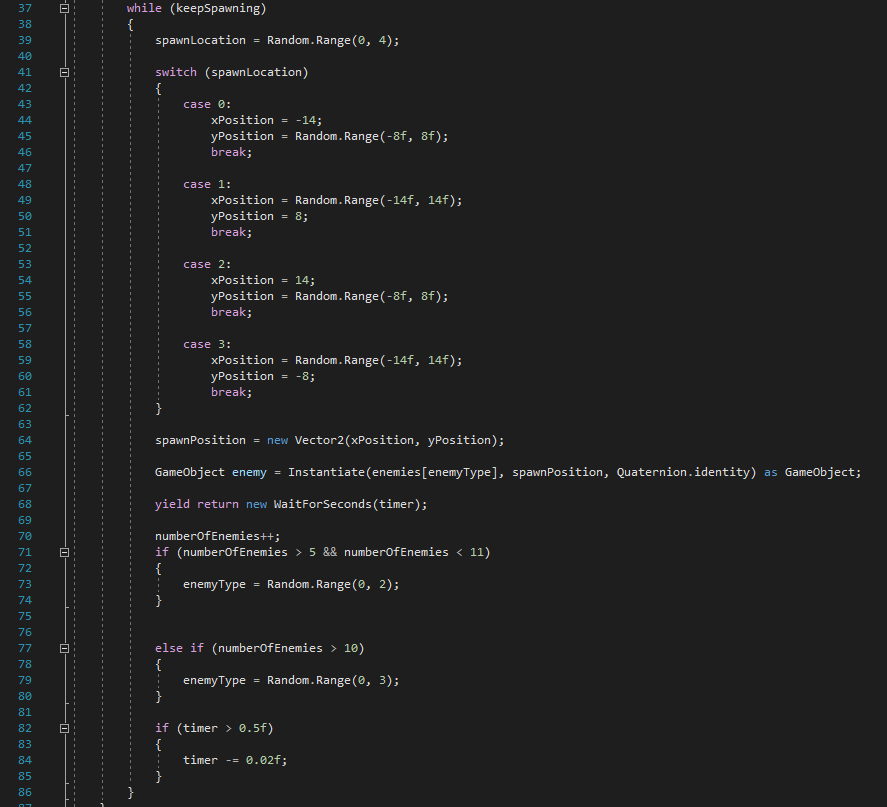Fold the if (timer > 0.5f) block
887x807 pixels.
pos(64,728)
